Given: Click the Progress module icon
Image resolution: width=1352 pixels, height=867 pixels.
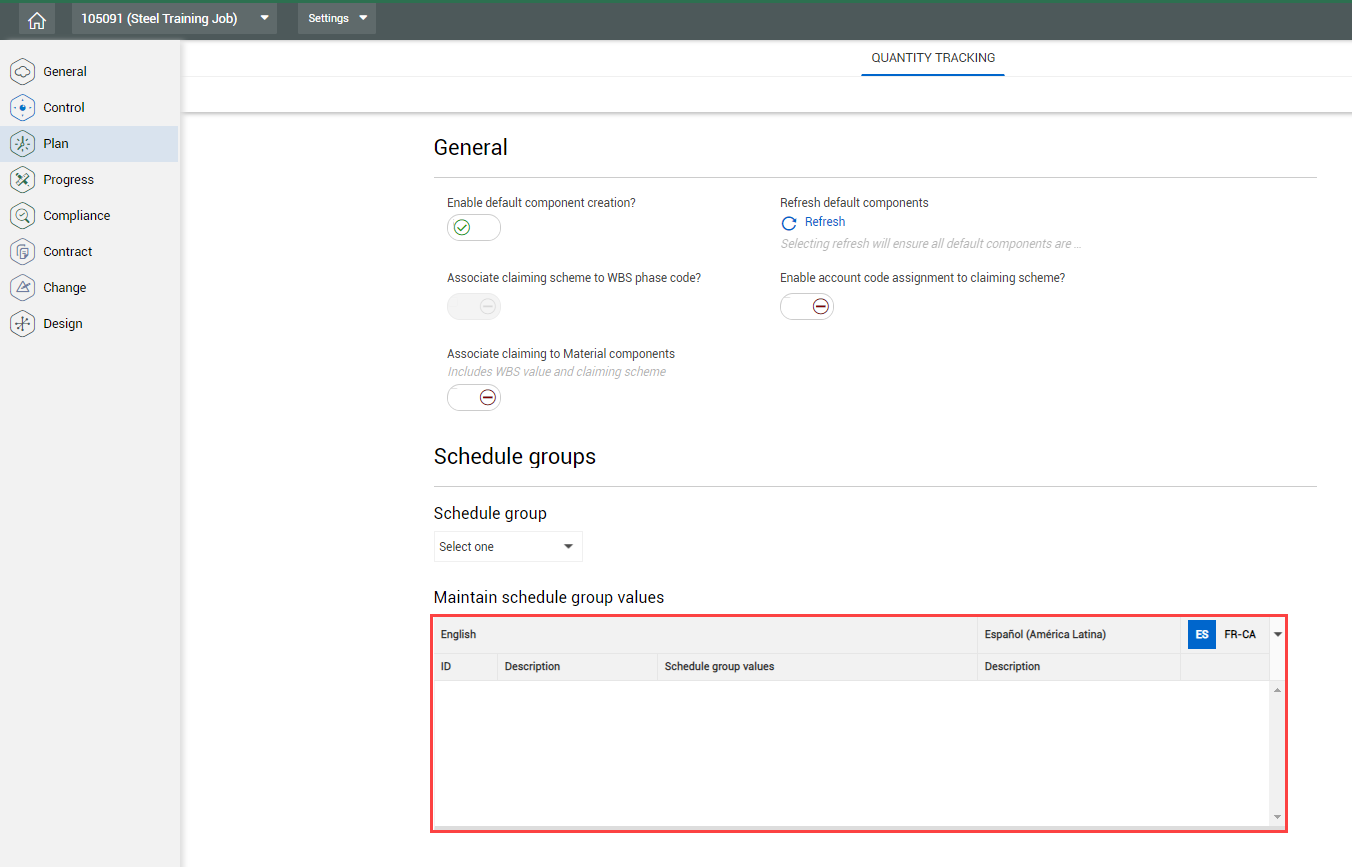Looking at the screenshot, I should tap(22, 180).
